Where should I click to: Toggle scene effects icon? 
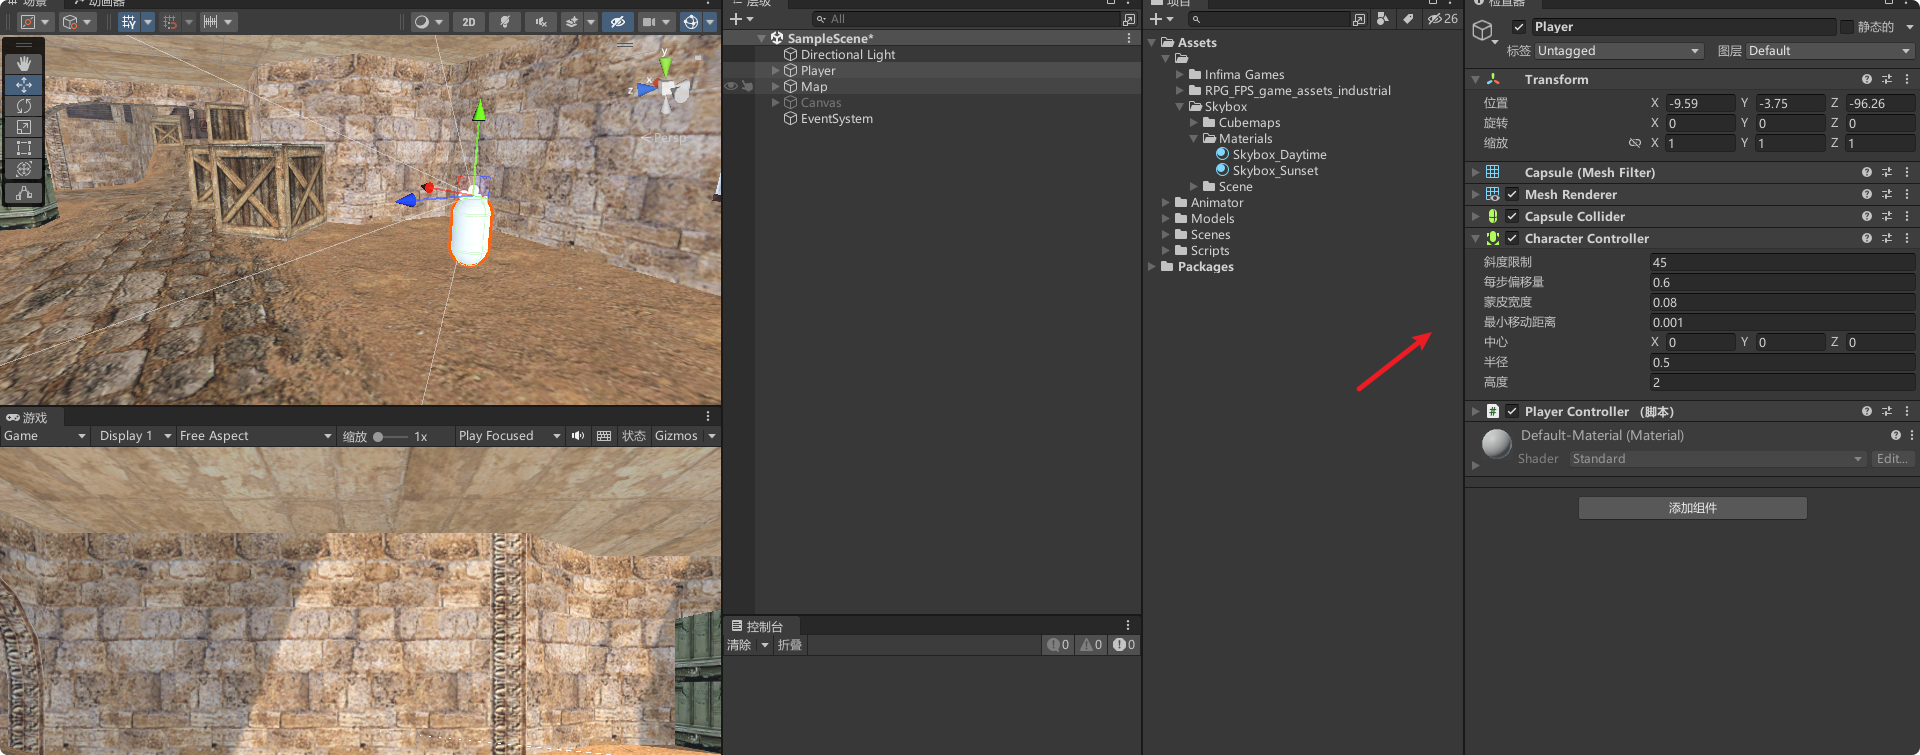coord(571,21)
